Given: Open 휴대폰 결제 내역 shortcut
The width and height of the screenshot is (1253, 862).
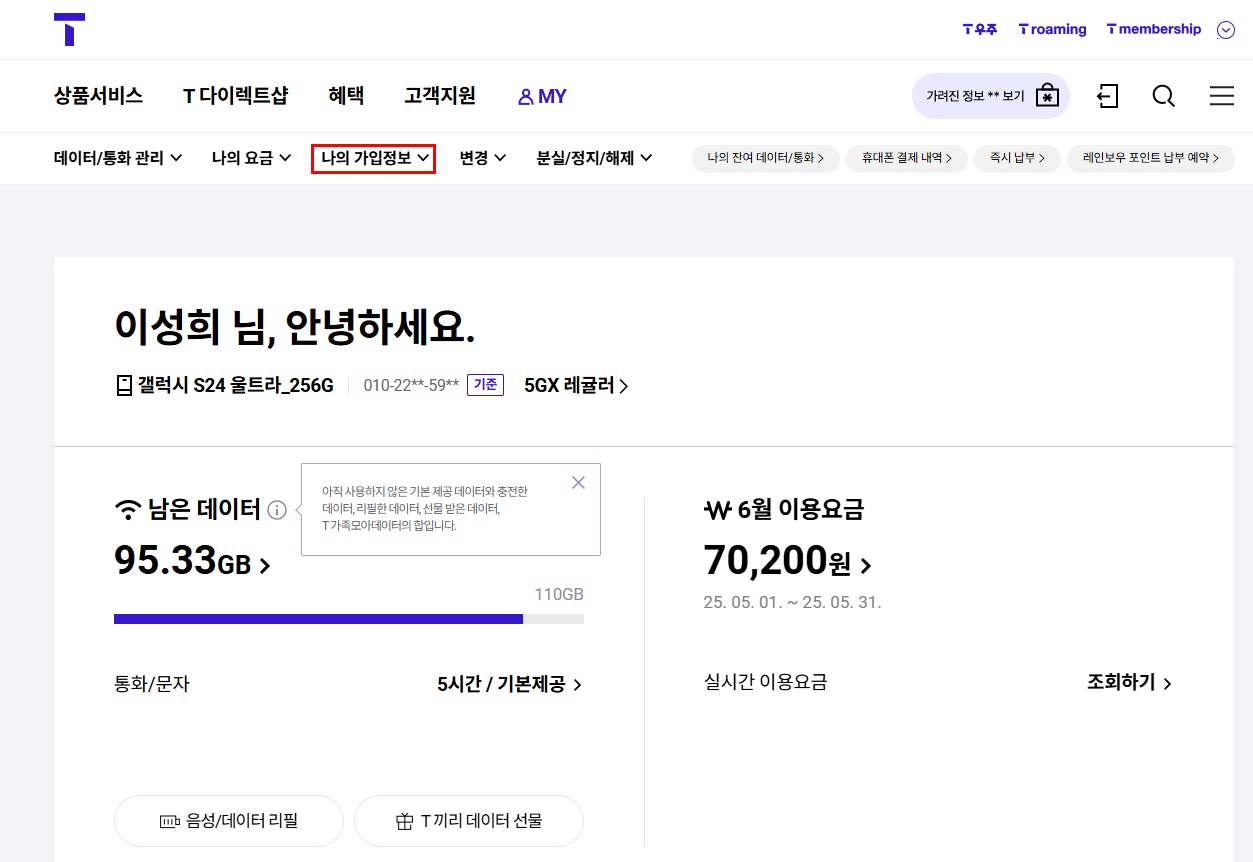Looking at the screenshot, I should pos(907,158).
